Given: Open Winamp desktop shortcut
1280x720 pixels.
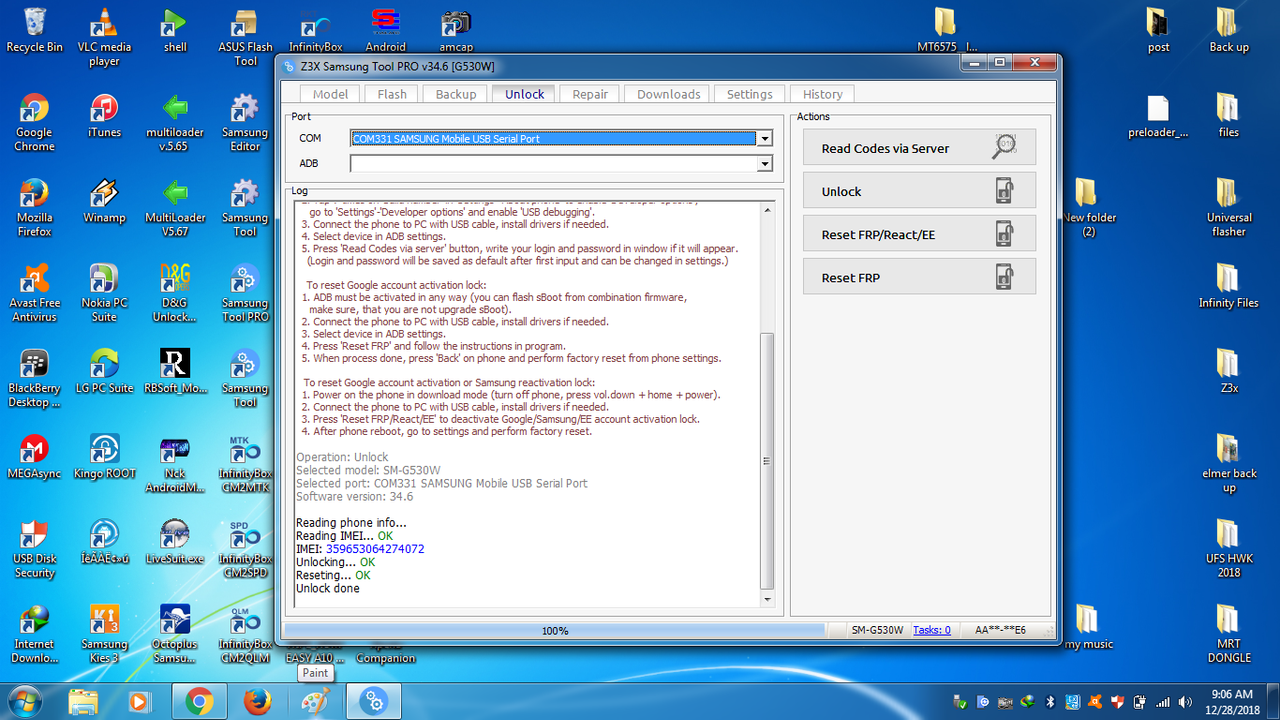Looking at the screenshot, I should [x=104, y=200].
